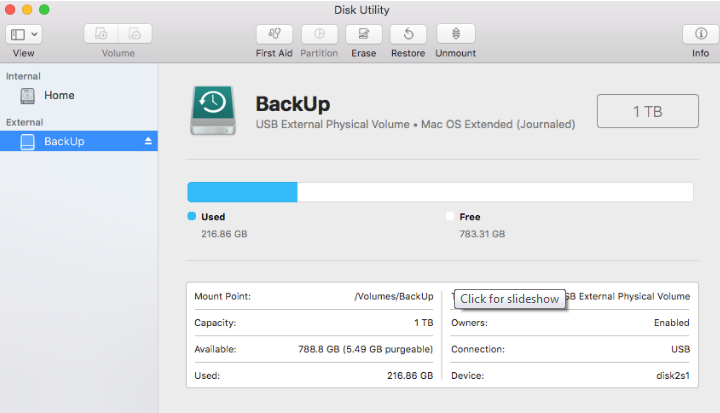Click the '/Volumes/BackUp' mount point value
720x413 pixels.
(394, 296)
